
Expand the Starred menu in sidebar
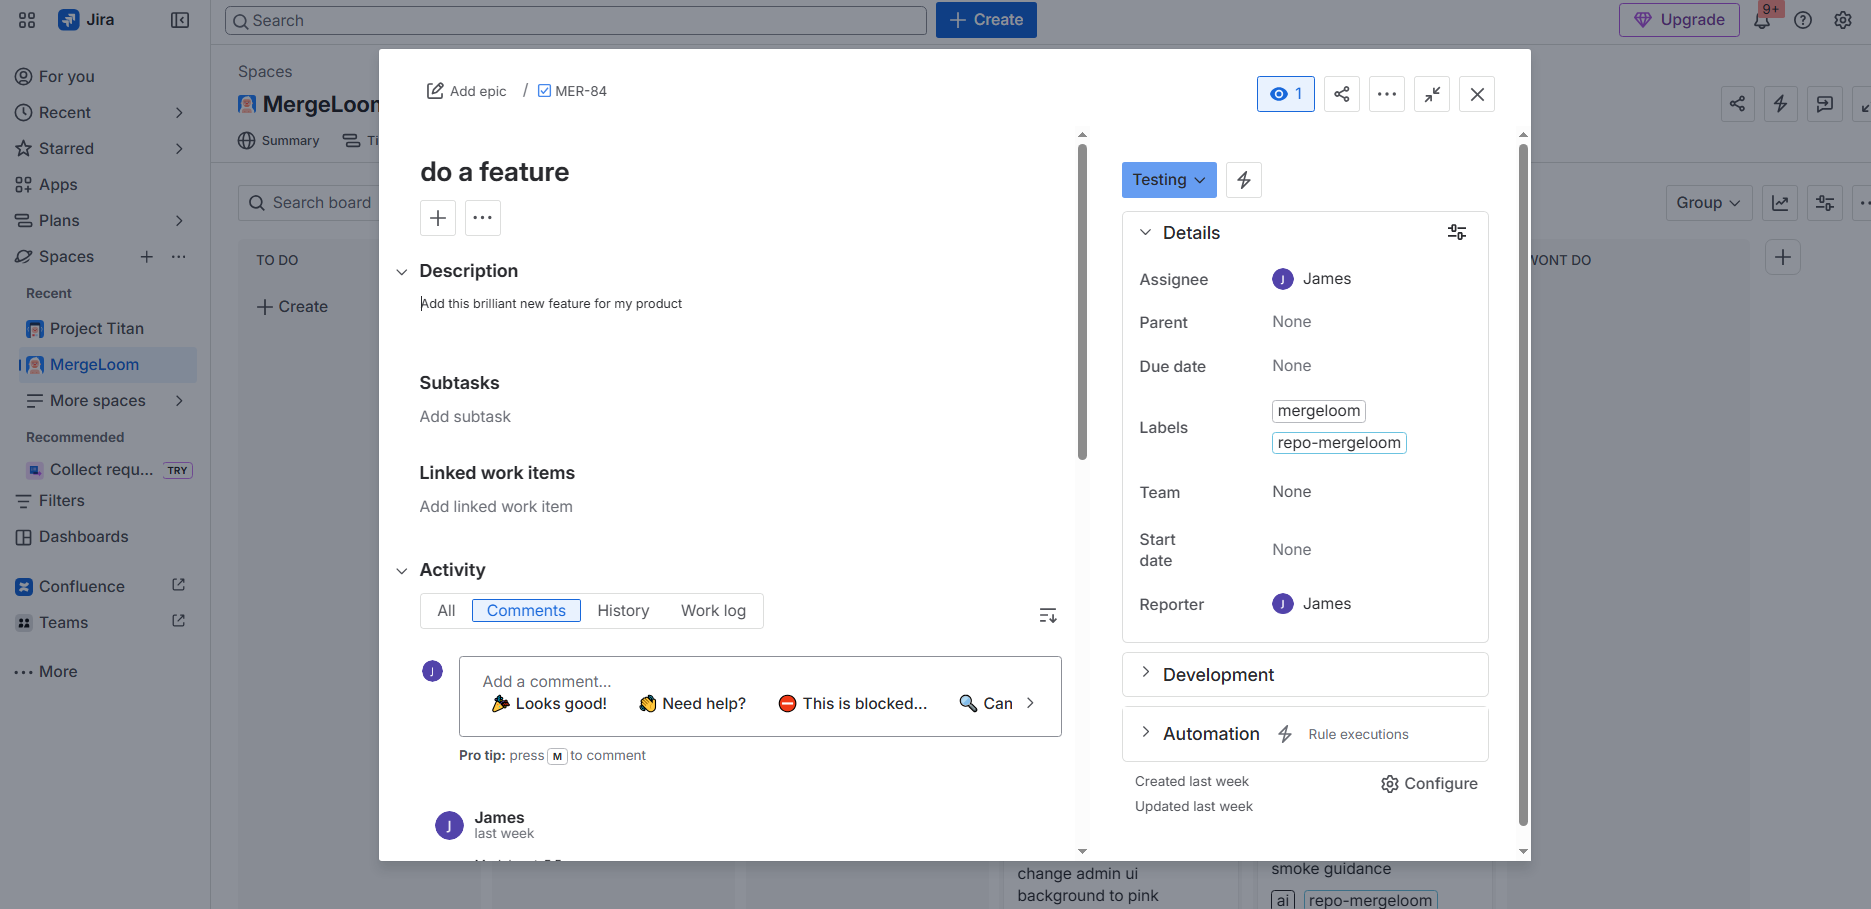coord(179,149)
